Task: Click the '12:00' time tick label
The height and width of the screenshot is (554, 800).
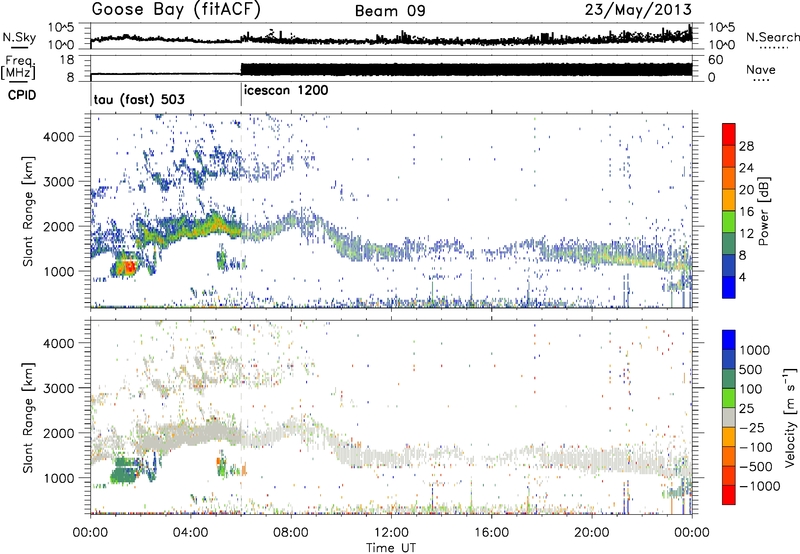Action: [391, 533]
